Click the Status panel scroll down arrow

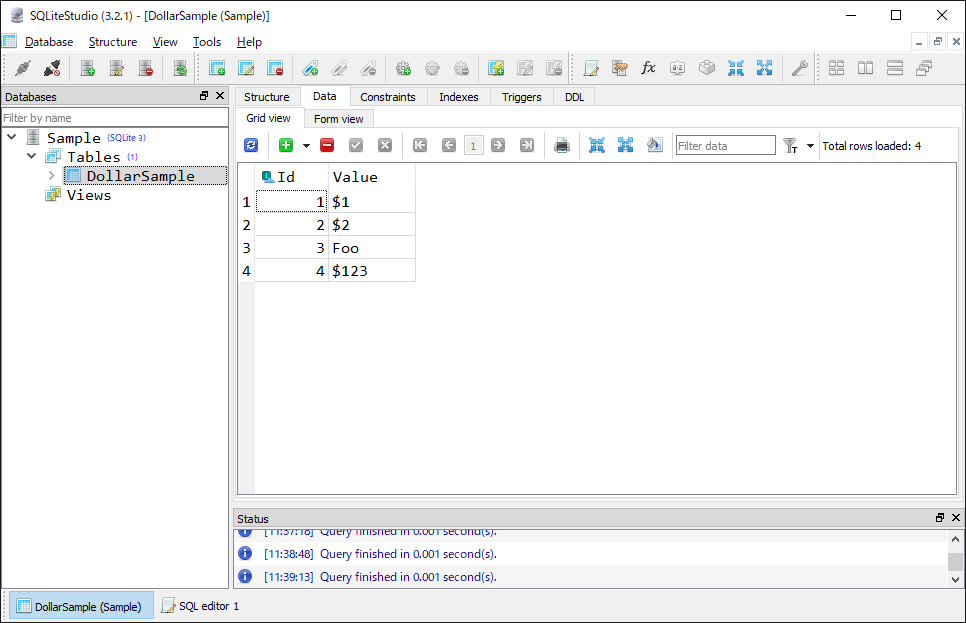pyautogui.click(x=955, y=579)
